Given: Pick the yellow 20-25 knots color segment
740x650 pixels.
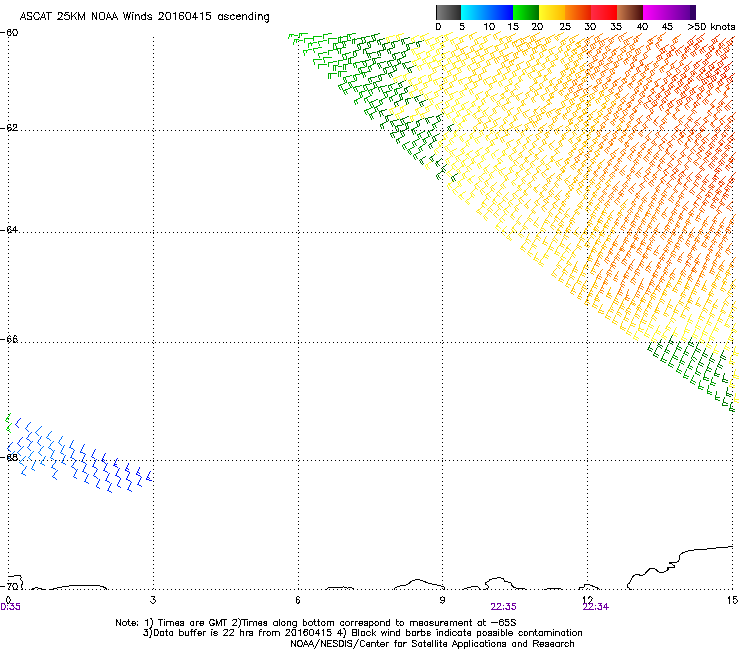Looking at the screenshot, I should click(552, 12).
